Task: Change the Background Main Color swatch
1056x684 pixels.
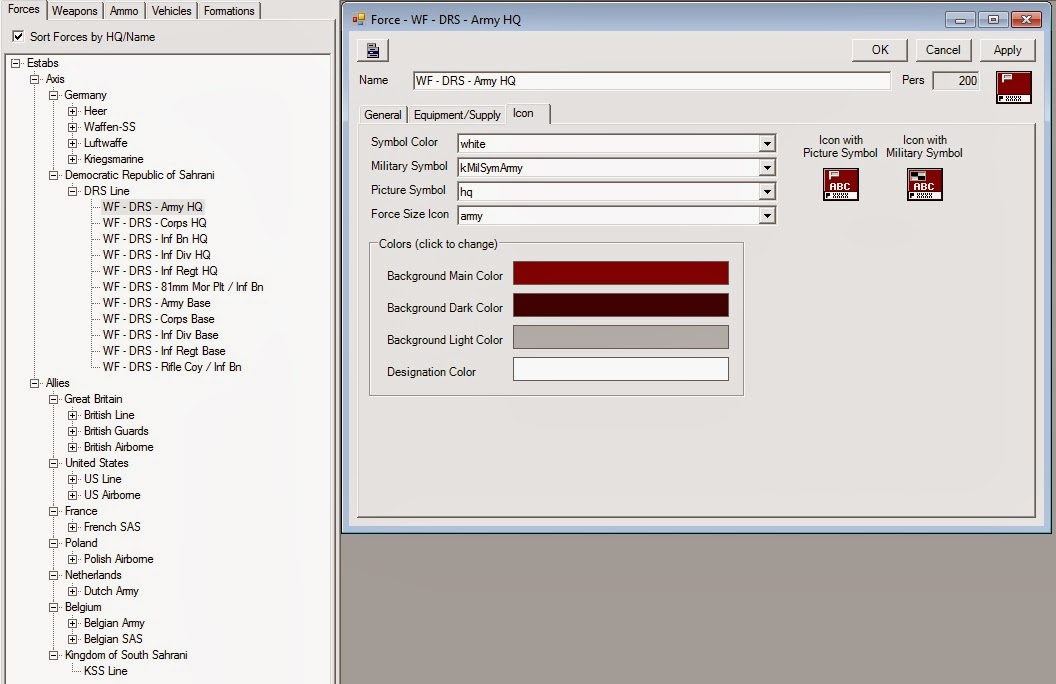Action: coord(620,272)
